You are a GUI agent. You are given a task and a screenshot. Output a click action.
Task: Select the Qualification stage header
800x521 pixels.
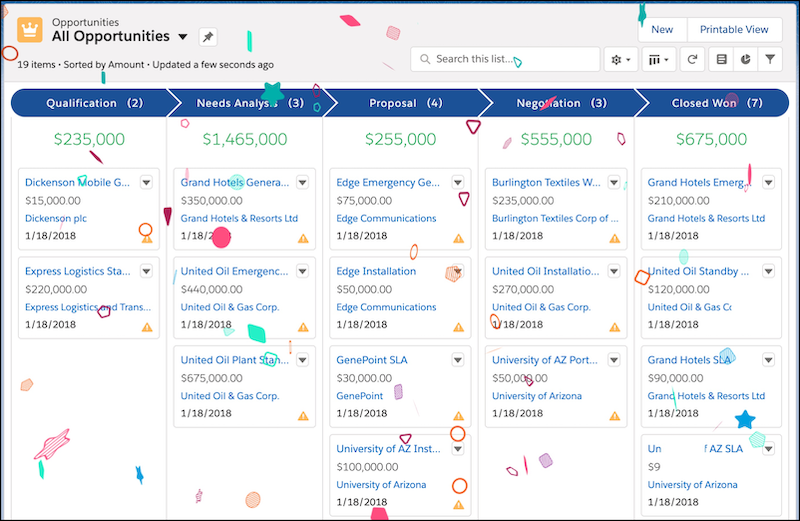pyautogui.click(x=94, y=103)
